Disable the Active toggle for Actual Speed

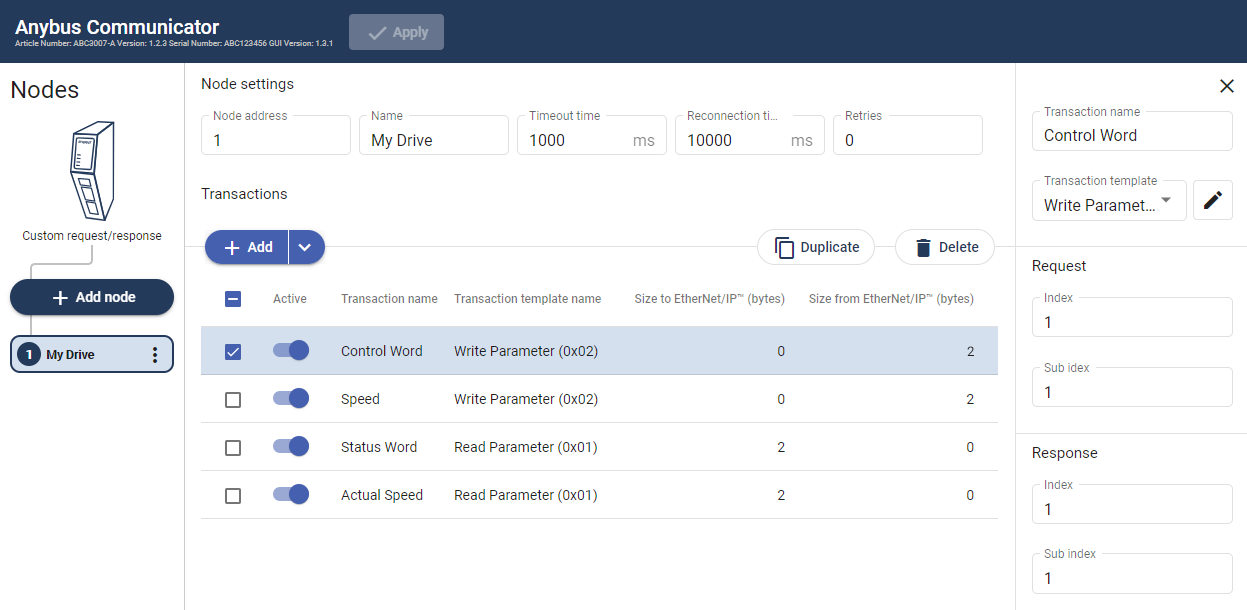290,495
